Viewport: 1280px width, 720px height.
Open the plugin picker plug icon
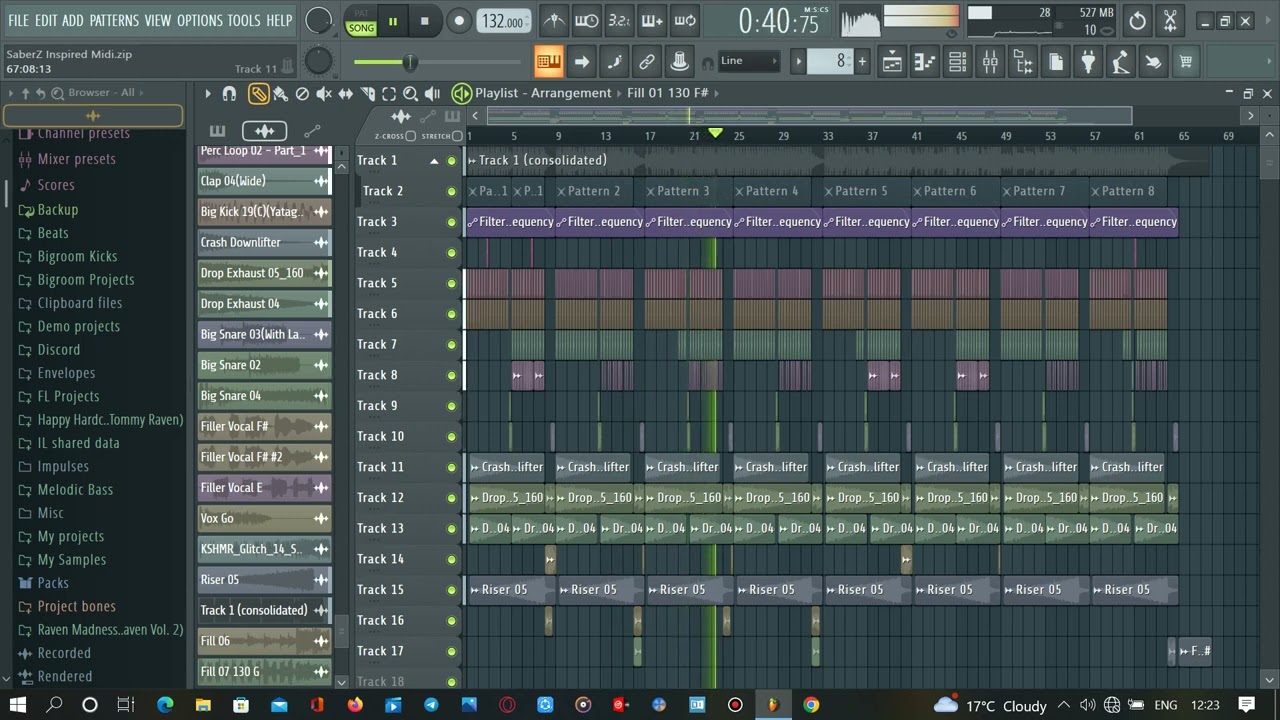pos(1088,62)
